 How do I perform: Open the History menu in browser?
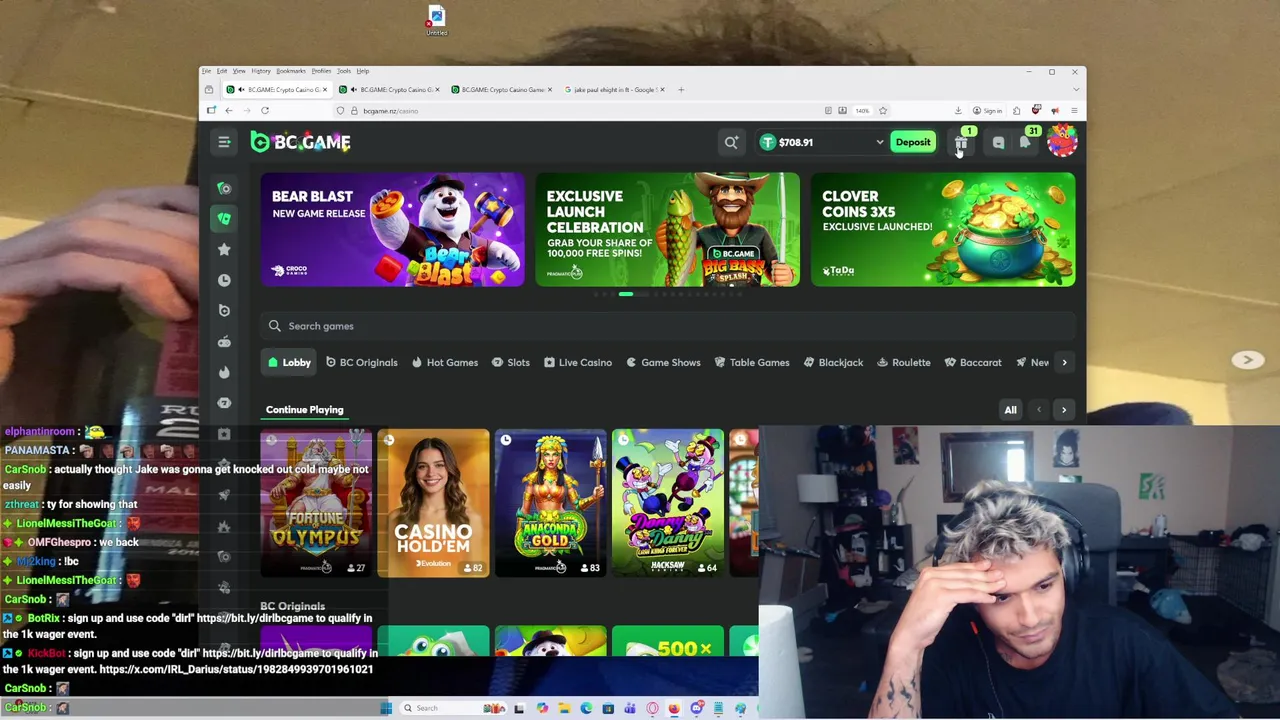(x=261, y=71)
